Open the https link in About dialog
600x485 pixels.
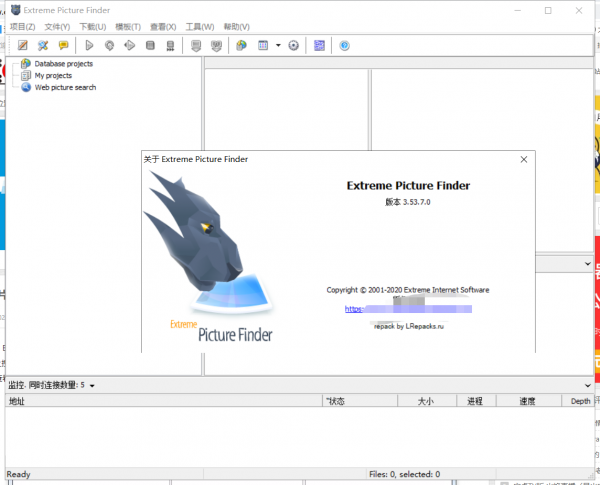pyautogui.click(x=408, y=309)
